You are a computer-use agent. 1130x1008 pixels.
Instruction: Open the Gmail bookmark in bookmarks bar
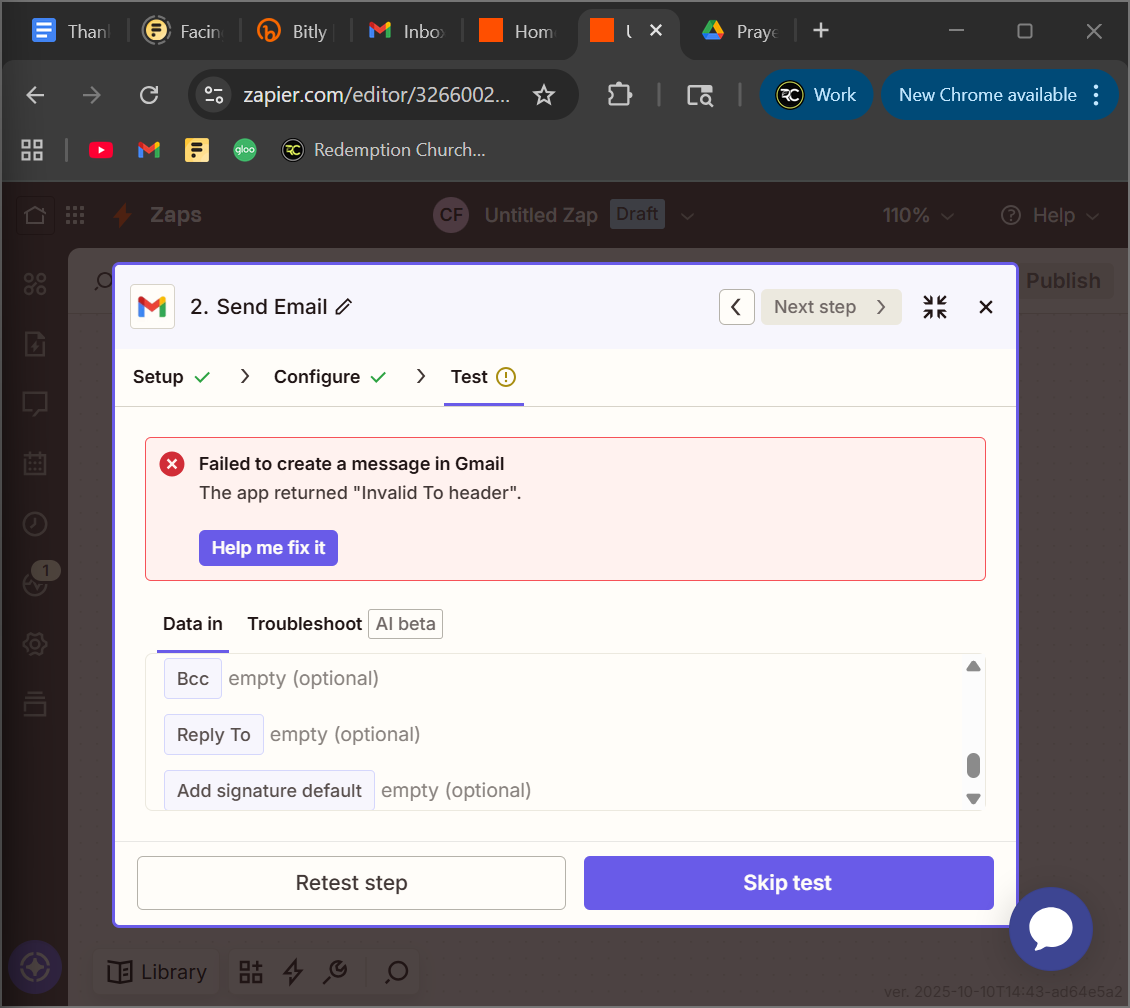coord(149,150)
